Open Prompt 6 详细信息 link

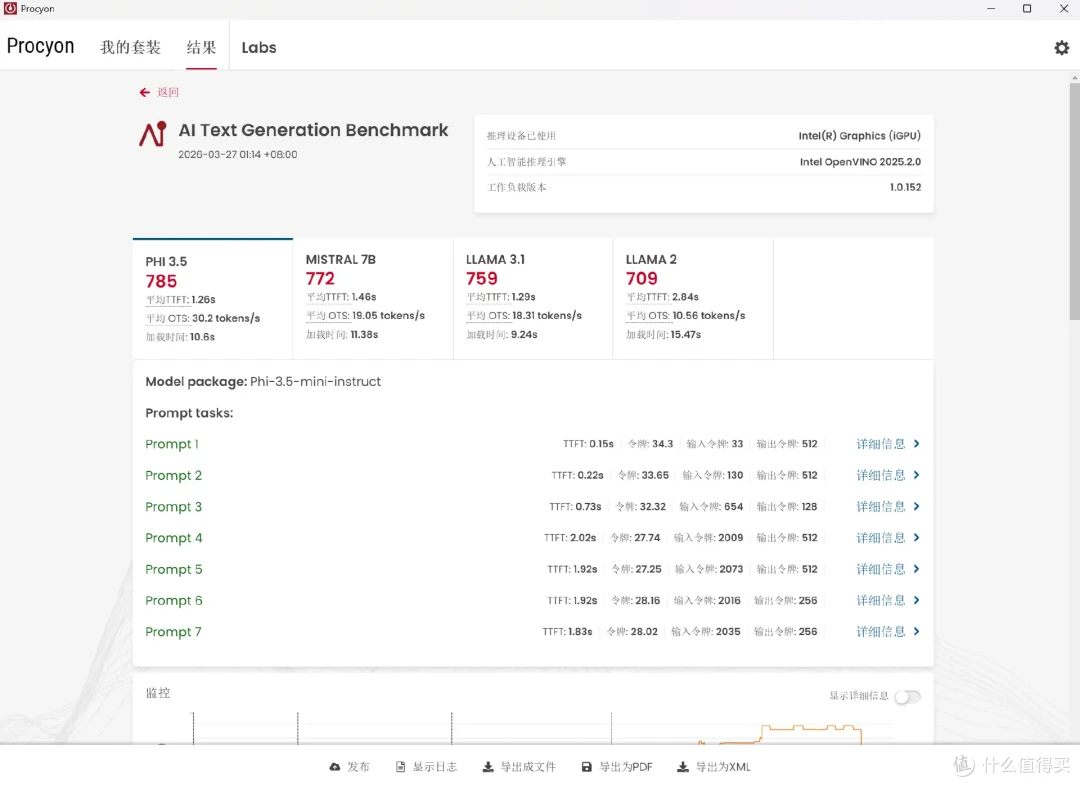[880, 600]
